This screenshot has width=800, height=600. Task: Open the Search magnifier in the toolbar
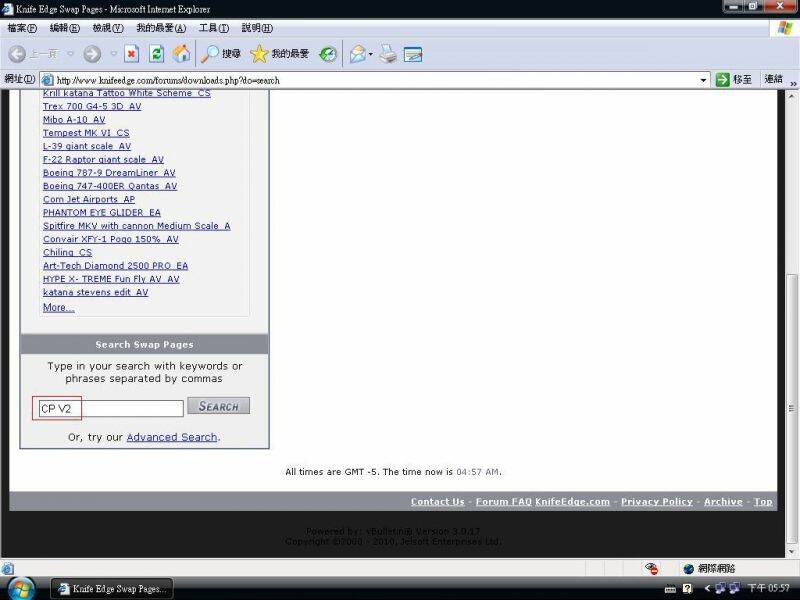(x=209, y=54)
